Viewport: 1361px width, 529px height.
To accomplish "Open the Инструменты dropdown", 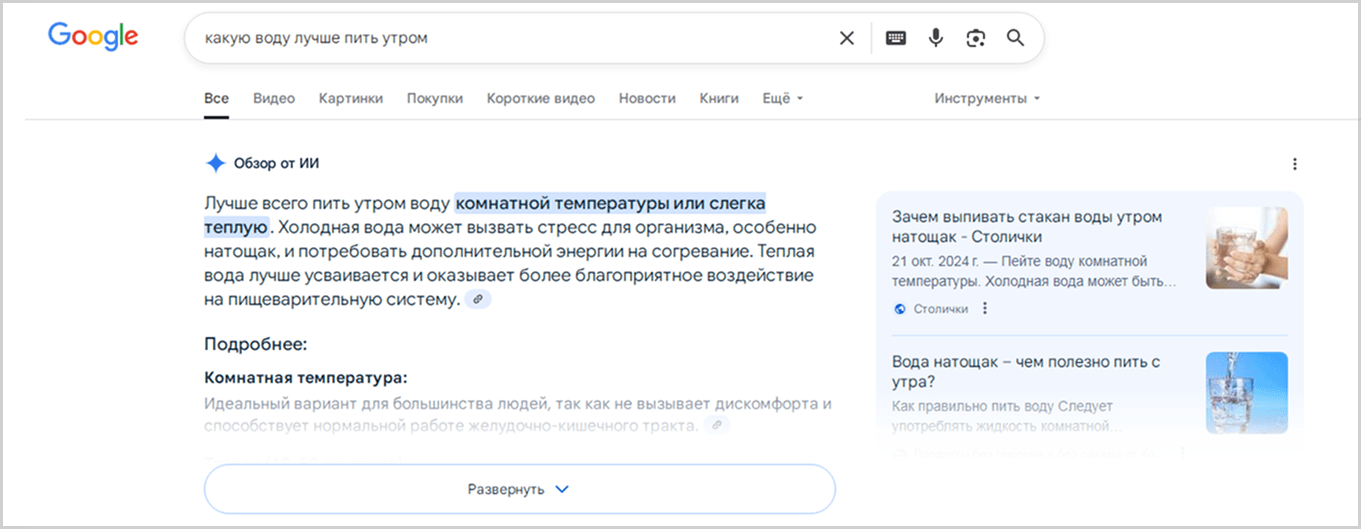I will pos(987,98).
